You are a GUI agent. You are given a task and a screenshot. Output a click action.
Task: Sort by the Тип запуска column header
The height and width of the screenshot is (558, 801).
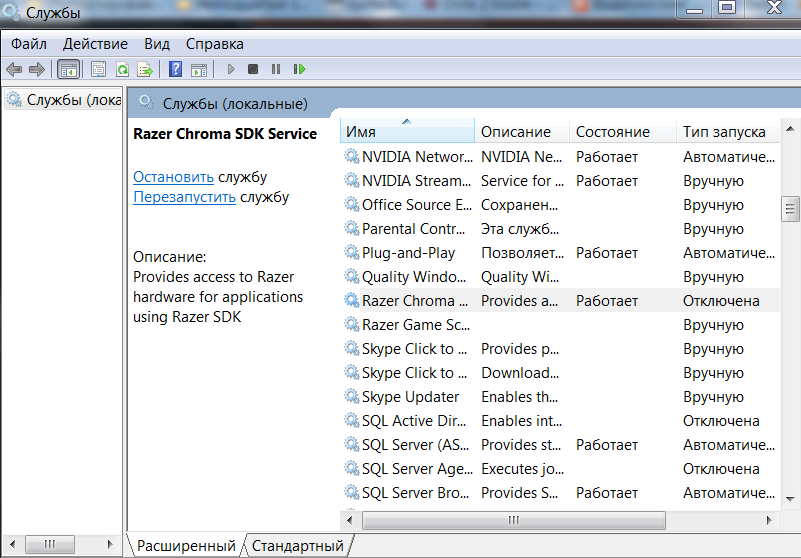728,131
